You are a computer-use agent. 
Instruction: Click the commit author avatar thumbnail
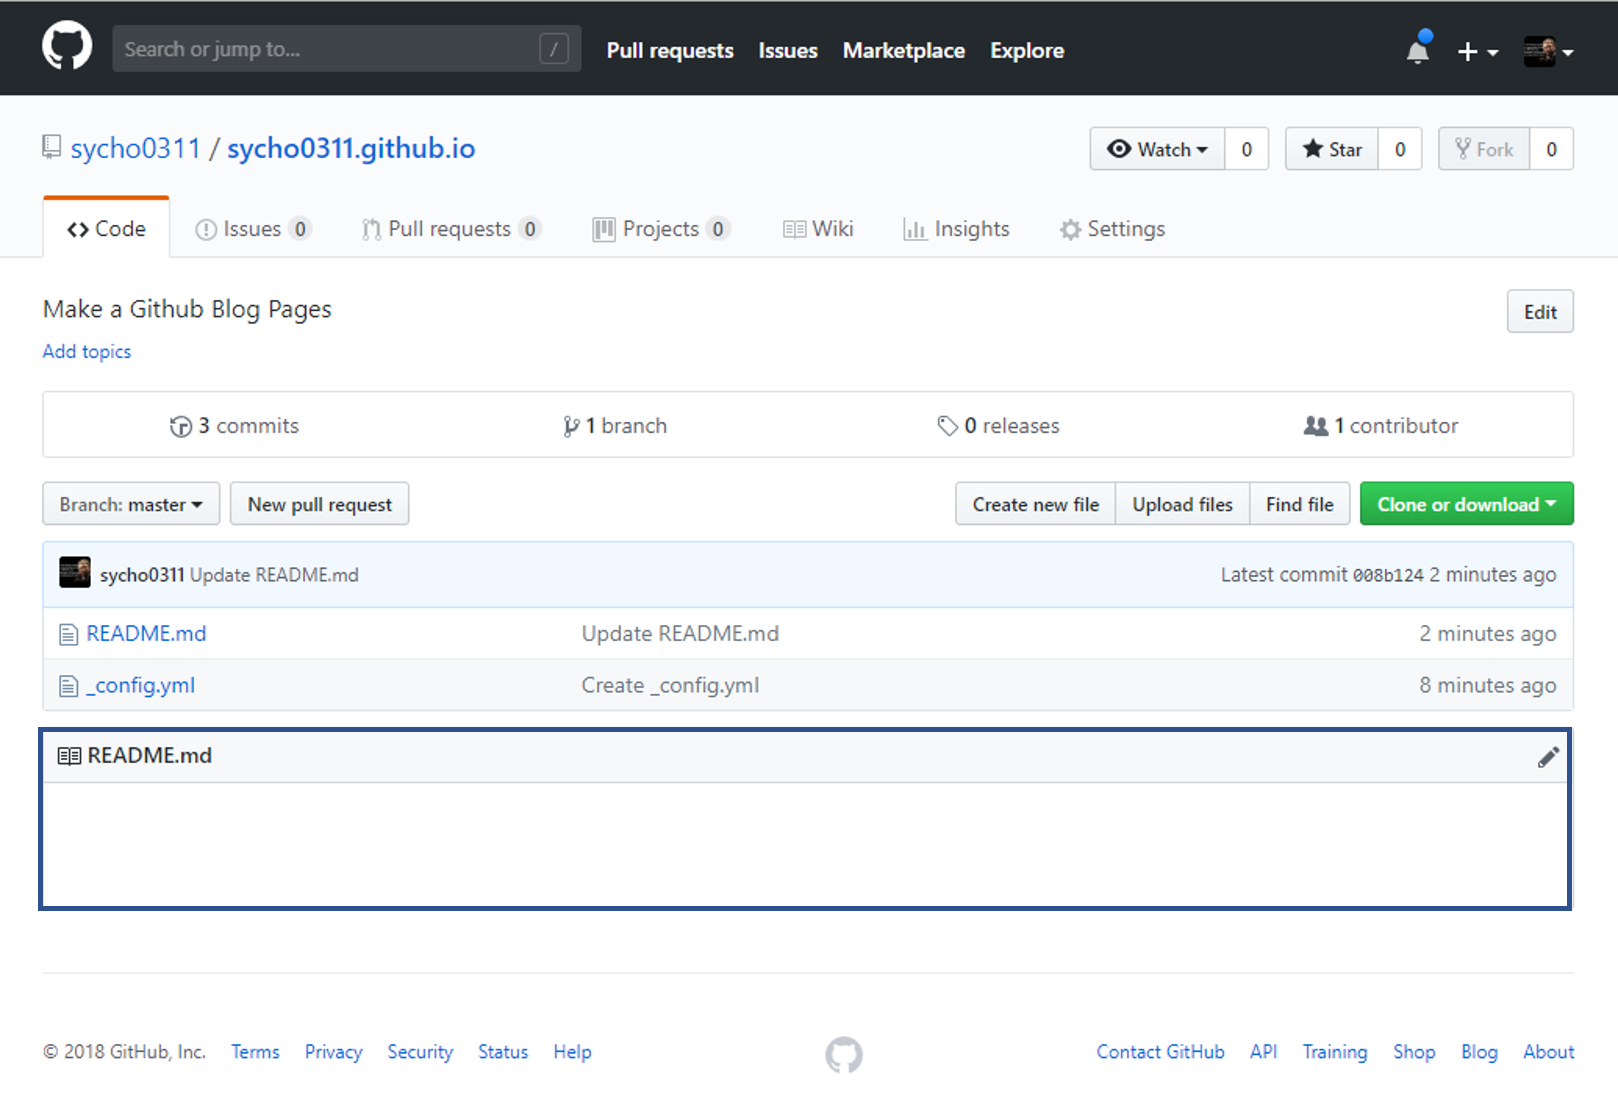(75, 573)
